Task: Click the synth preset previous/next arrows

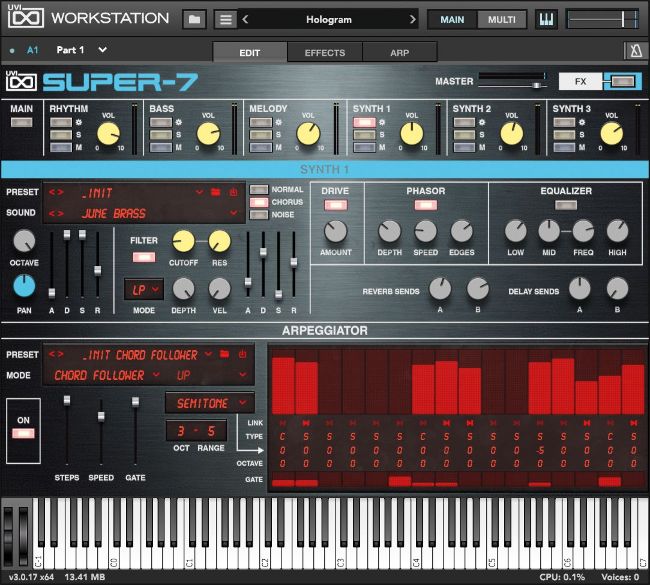Action: (56, 192)
